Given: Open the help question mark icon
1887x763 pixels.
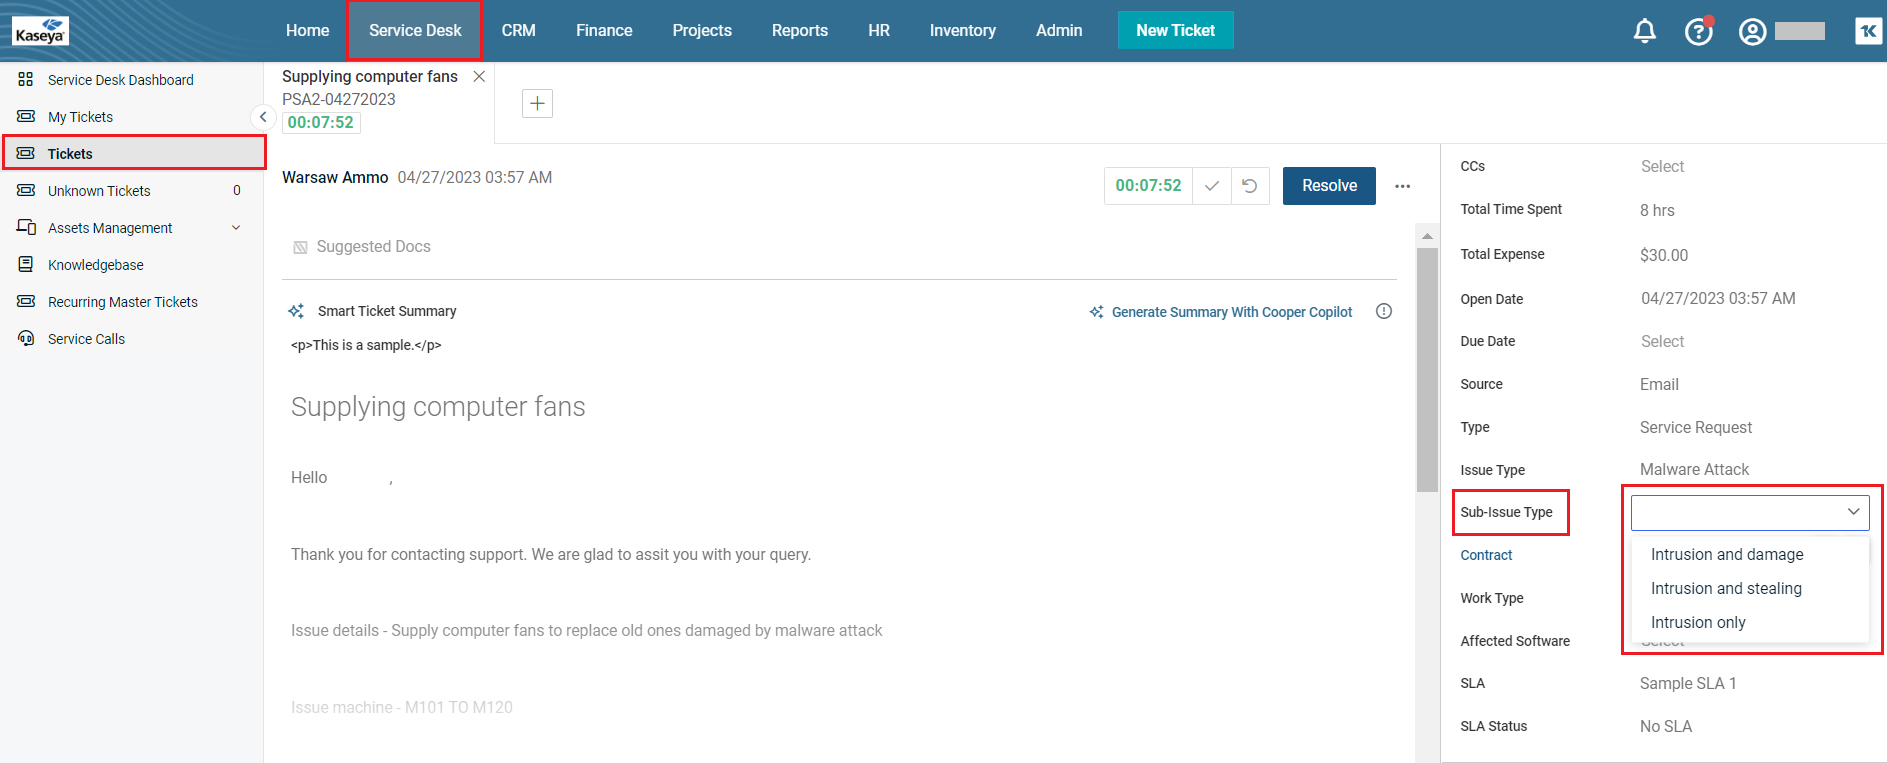Looking at the screenshot, I should pyautogui.click(x=1698, y=32).
